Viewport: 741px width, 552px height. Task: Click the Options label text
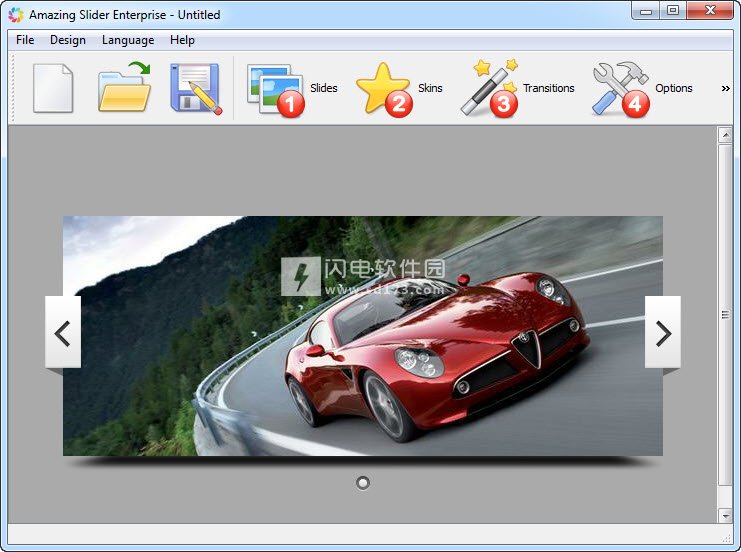coord(673,88)
